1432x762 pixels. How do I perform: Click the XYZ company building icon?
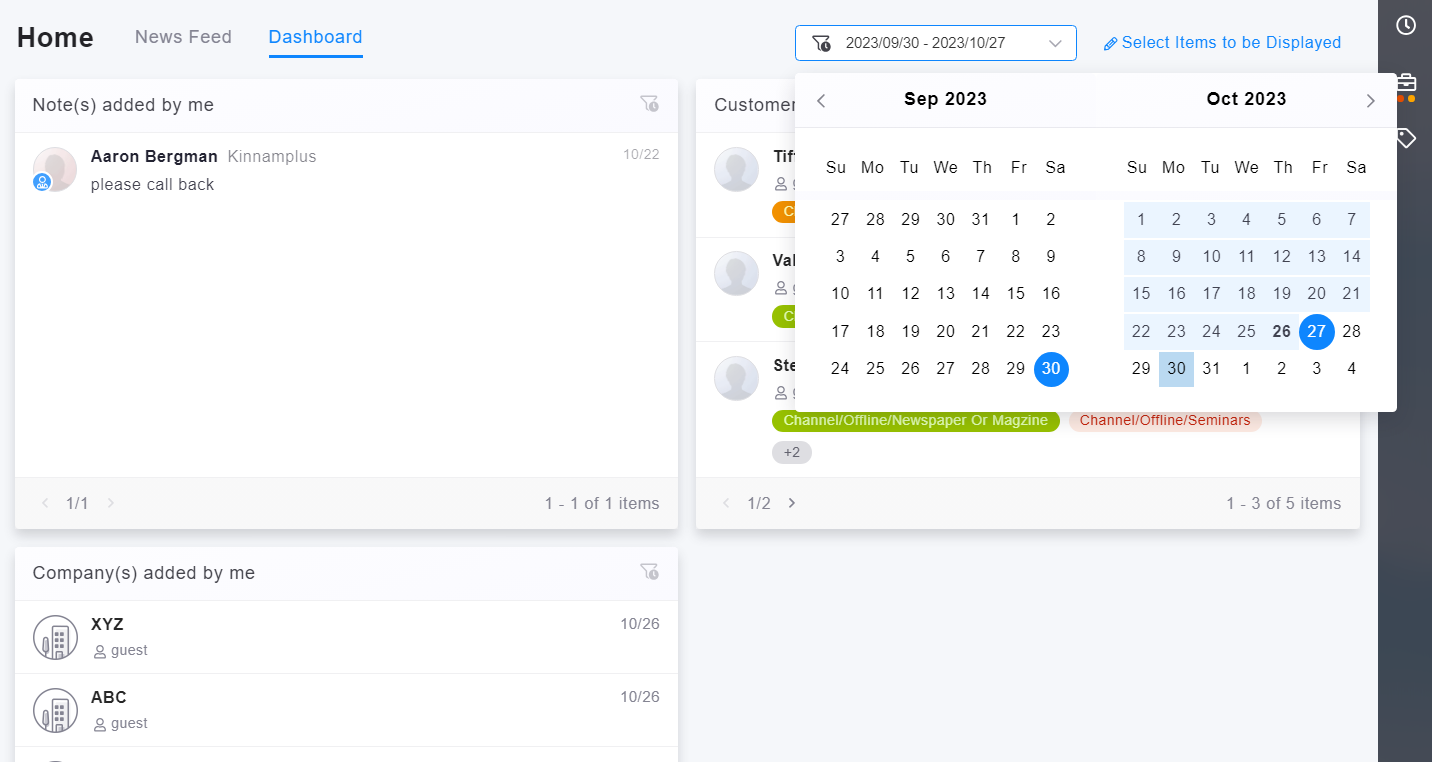coord(55,637)
